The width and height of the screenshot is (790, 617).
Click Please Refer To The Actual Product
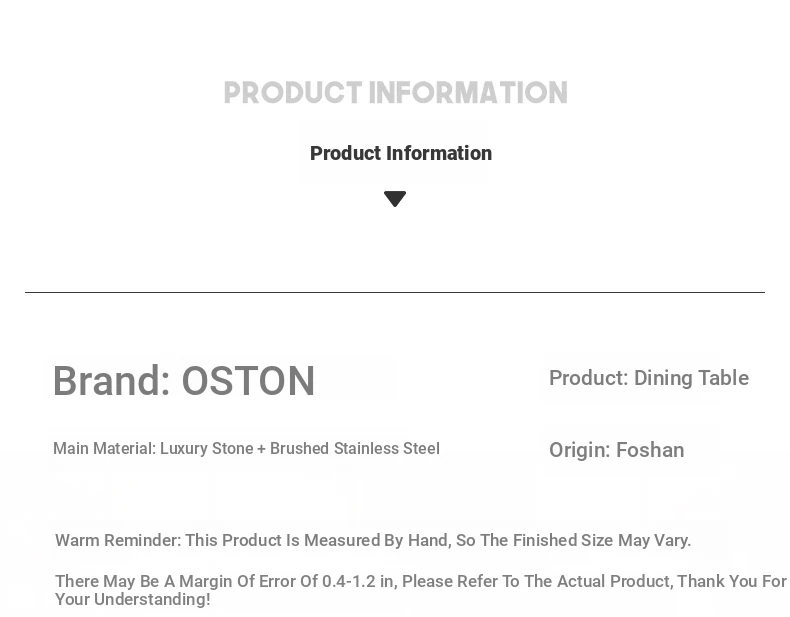tap(535, 581)
